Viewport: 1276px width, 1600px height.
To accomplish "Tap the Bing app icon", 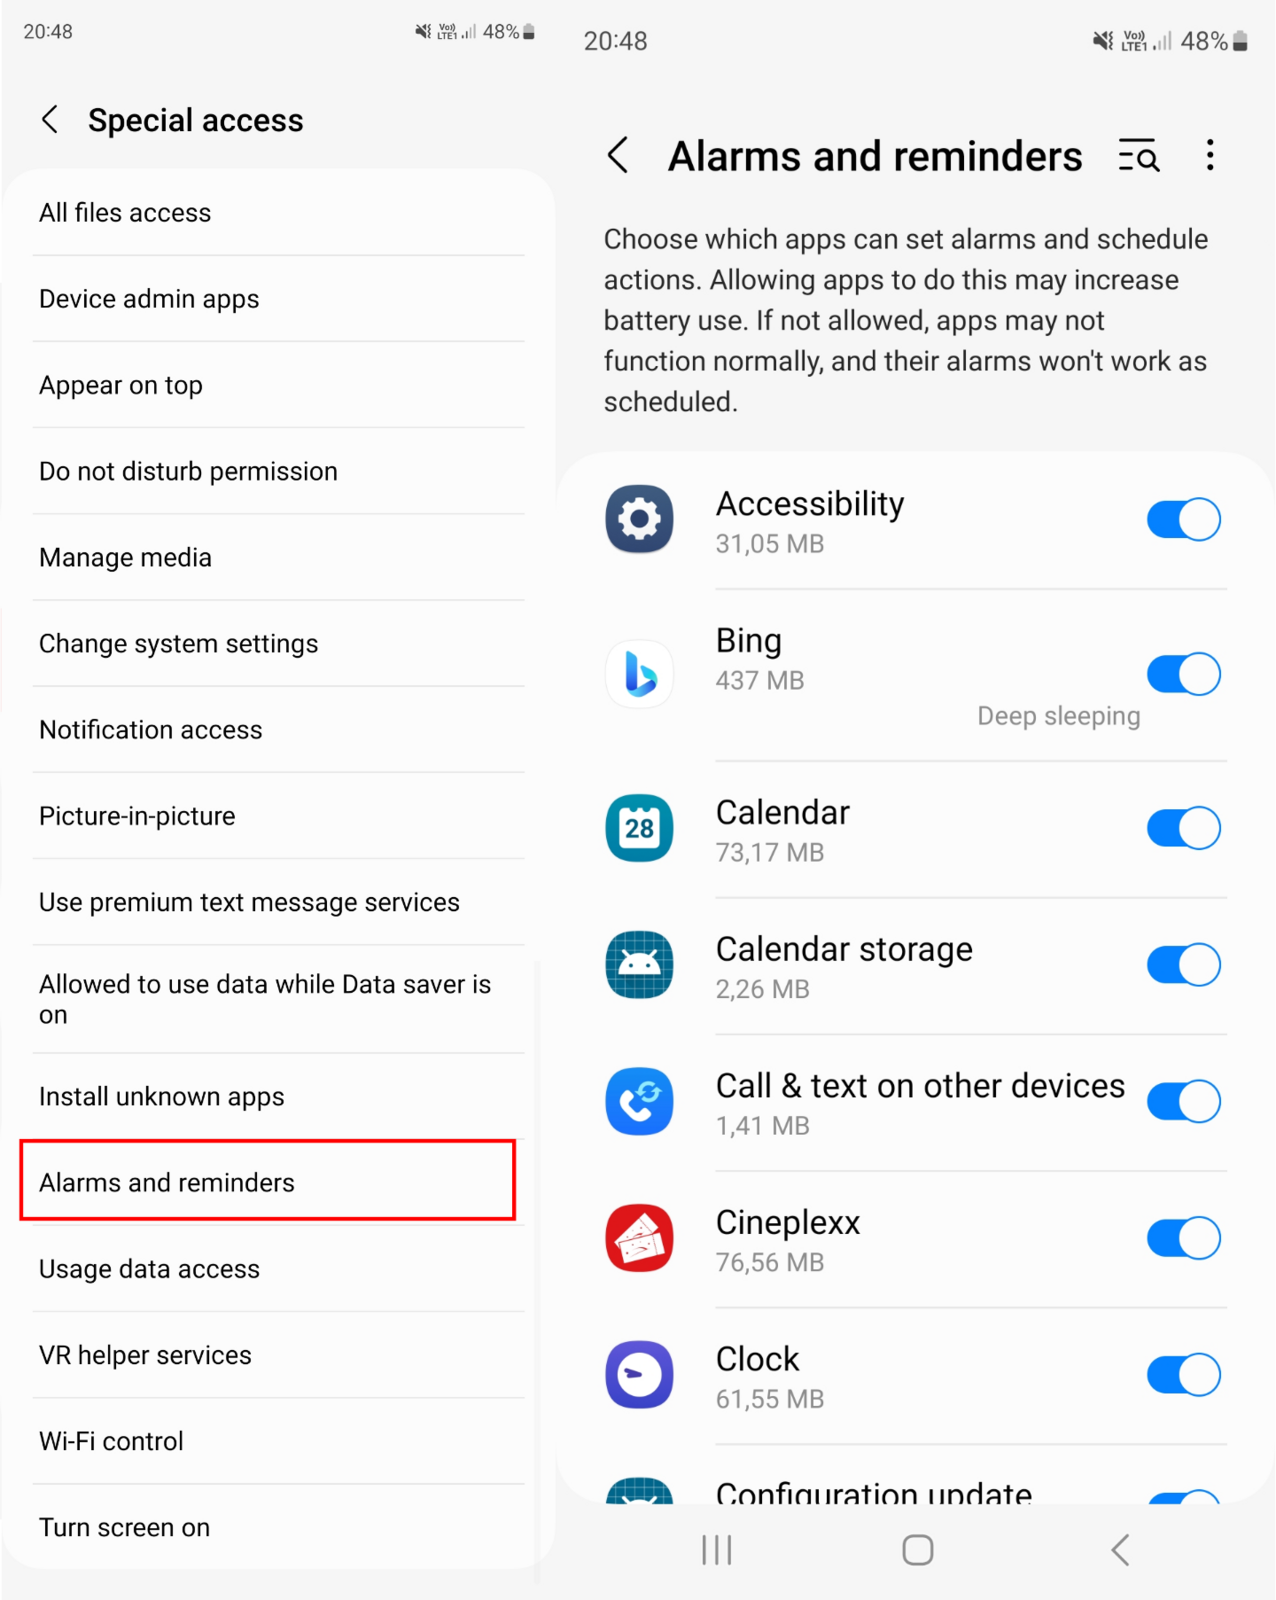I will click(x=640, y=674).
